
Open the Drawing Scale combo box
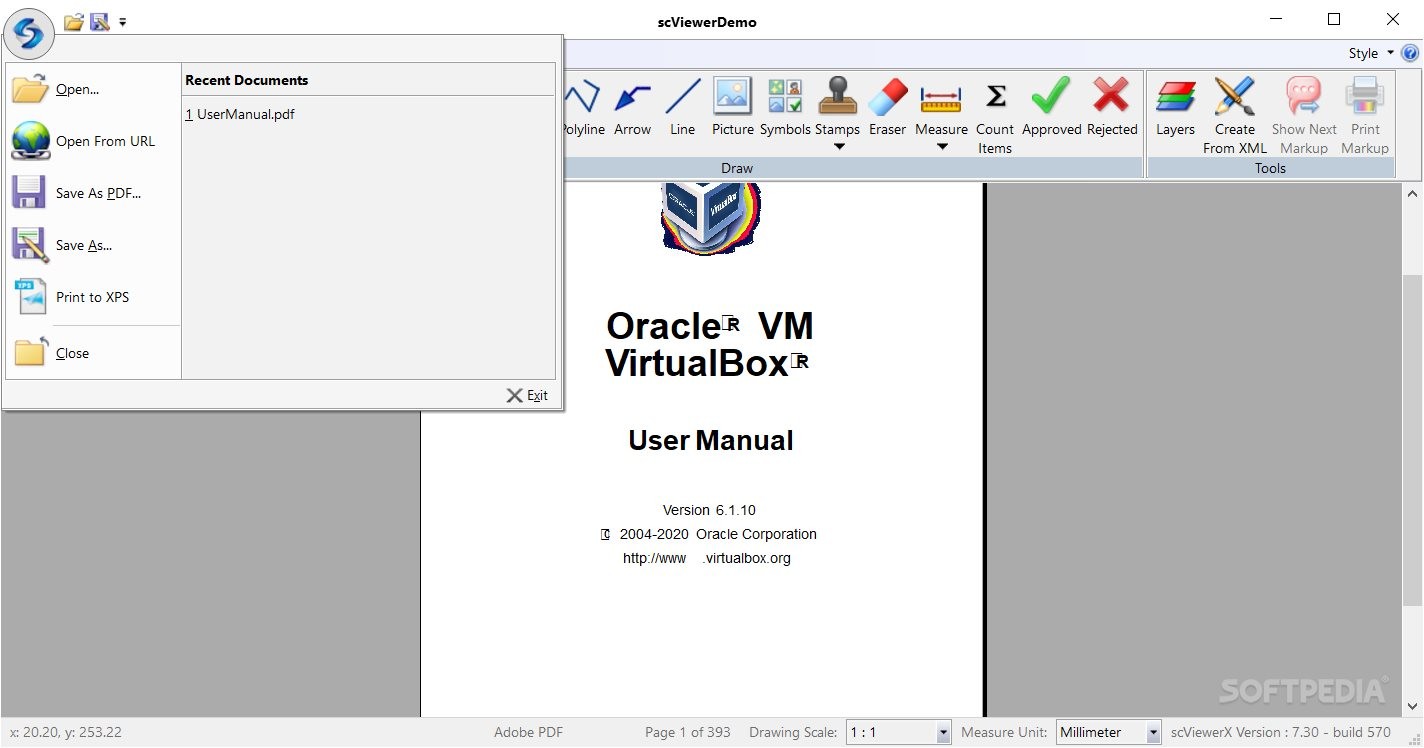pyautogui.click(x=898, y=732)
